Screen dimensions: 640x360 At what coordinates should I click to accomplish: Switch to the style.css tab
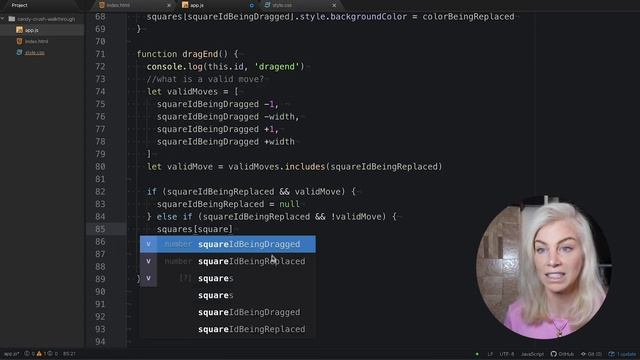300,5
